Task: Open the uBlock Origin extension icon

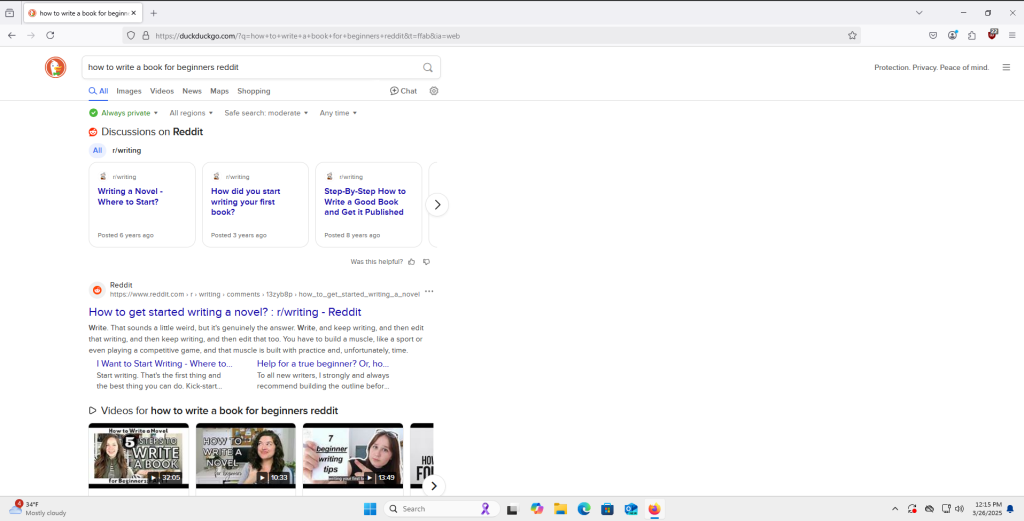Action: click(x=993, y=35)
